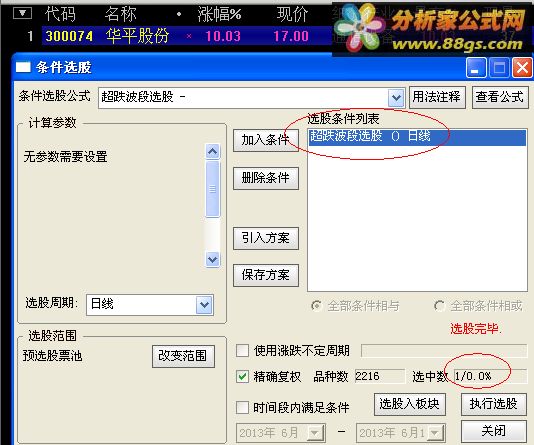Click the down arrow of 计算参数 scrollbar

pos(213,259)
